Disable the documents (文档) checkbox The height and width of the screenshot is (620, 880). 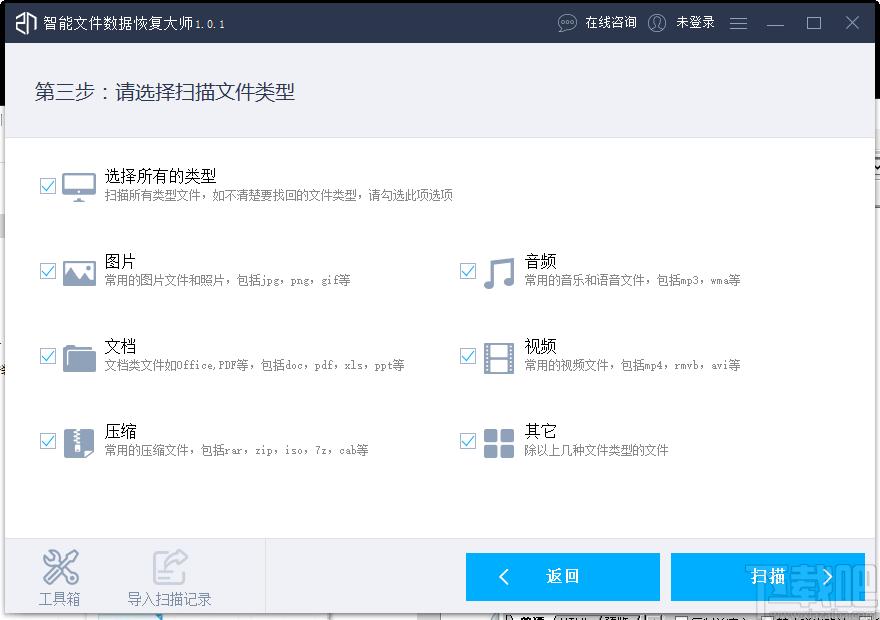coord(48,356)
